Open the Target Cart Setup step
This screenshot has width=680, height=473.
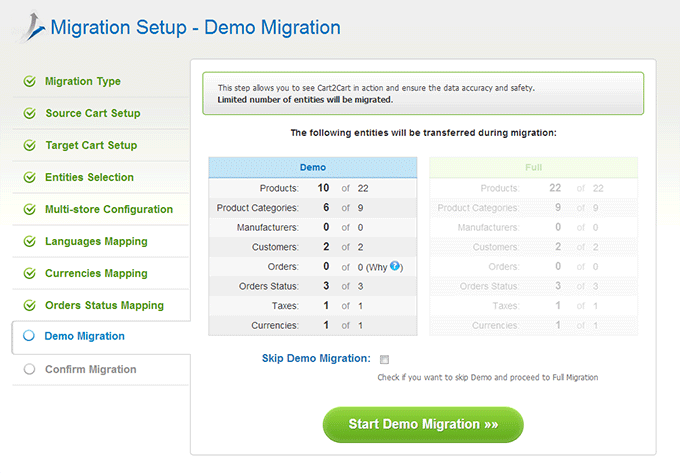91,145
